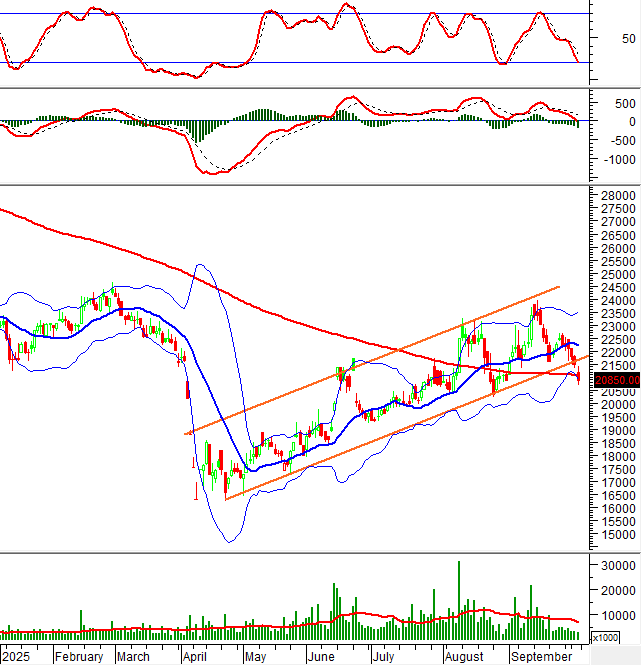Select the blue horizontal oversold line
641x665 pixels.
tap(300, 63)
